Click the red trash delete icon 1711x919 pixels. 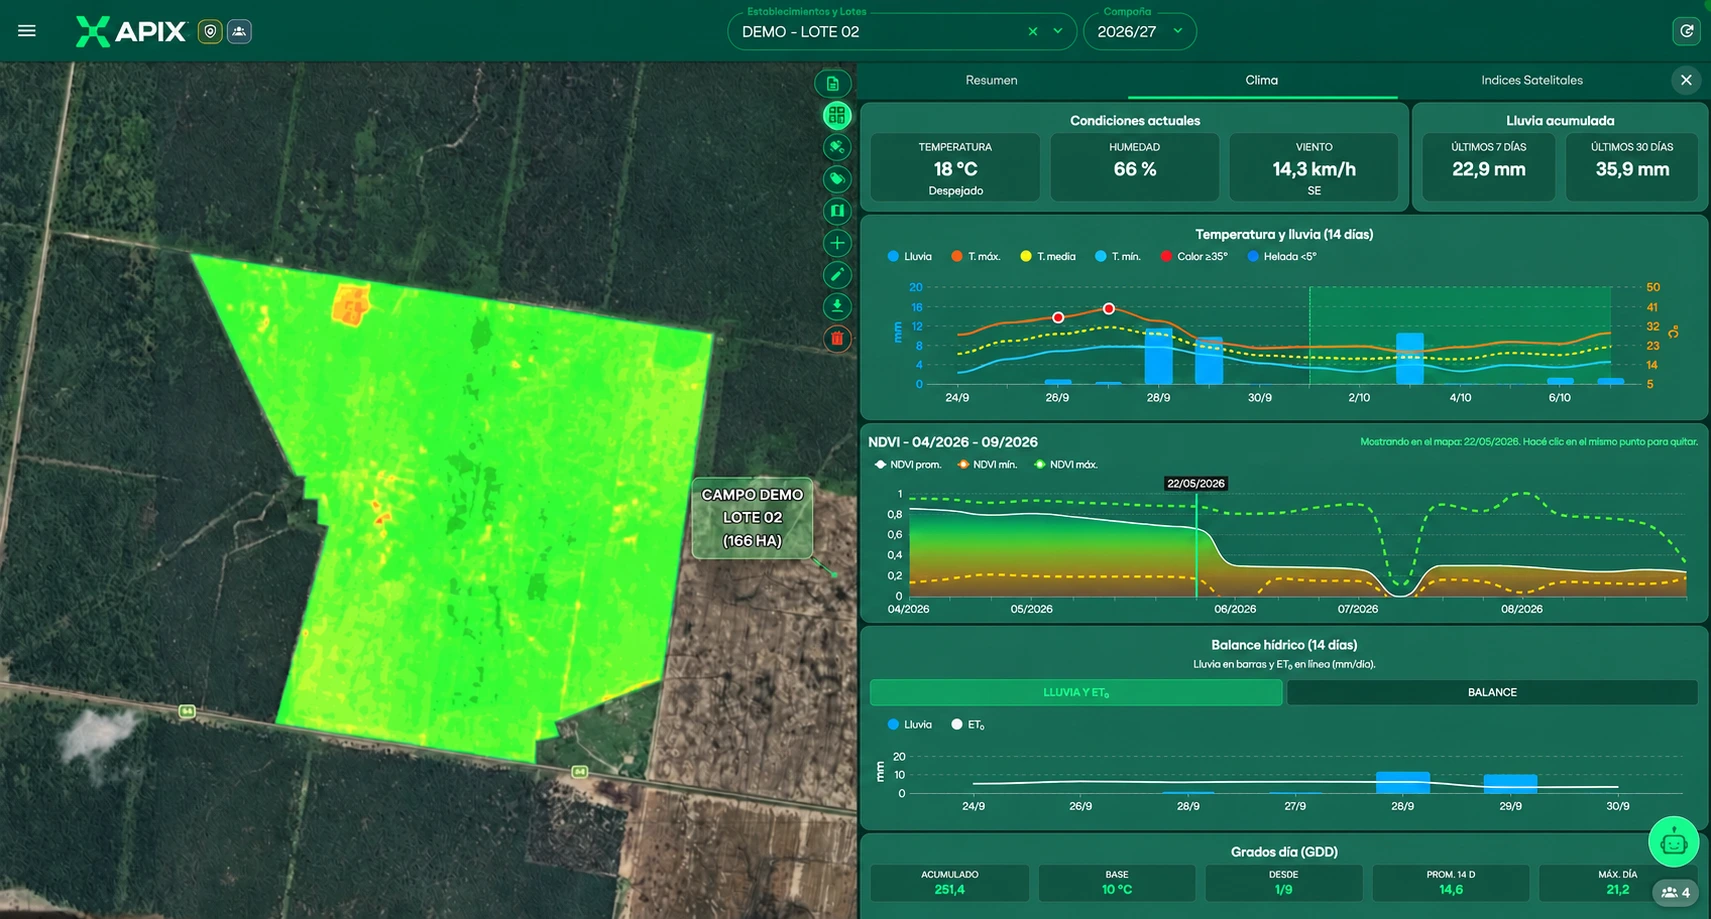[x=837, y=338]
